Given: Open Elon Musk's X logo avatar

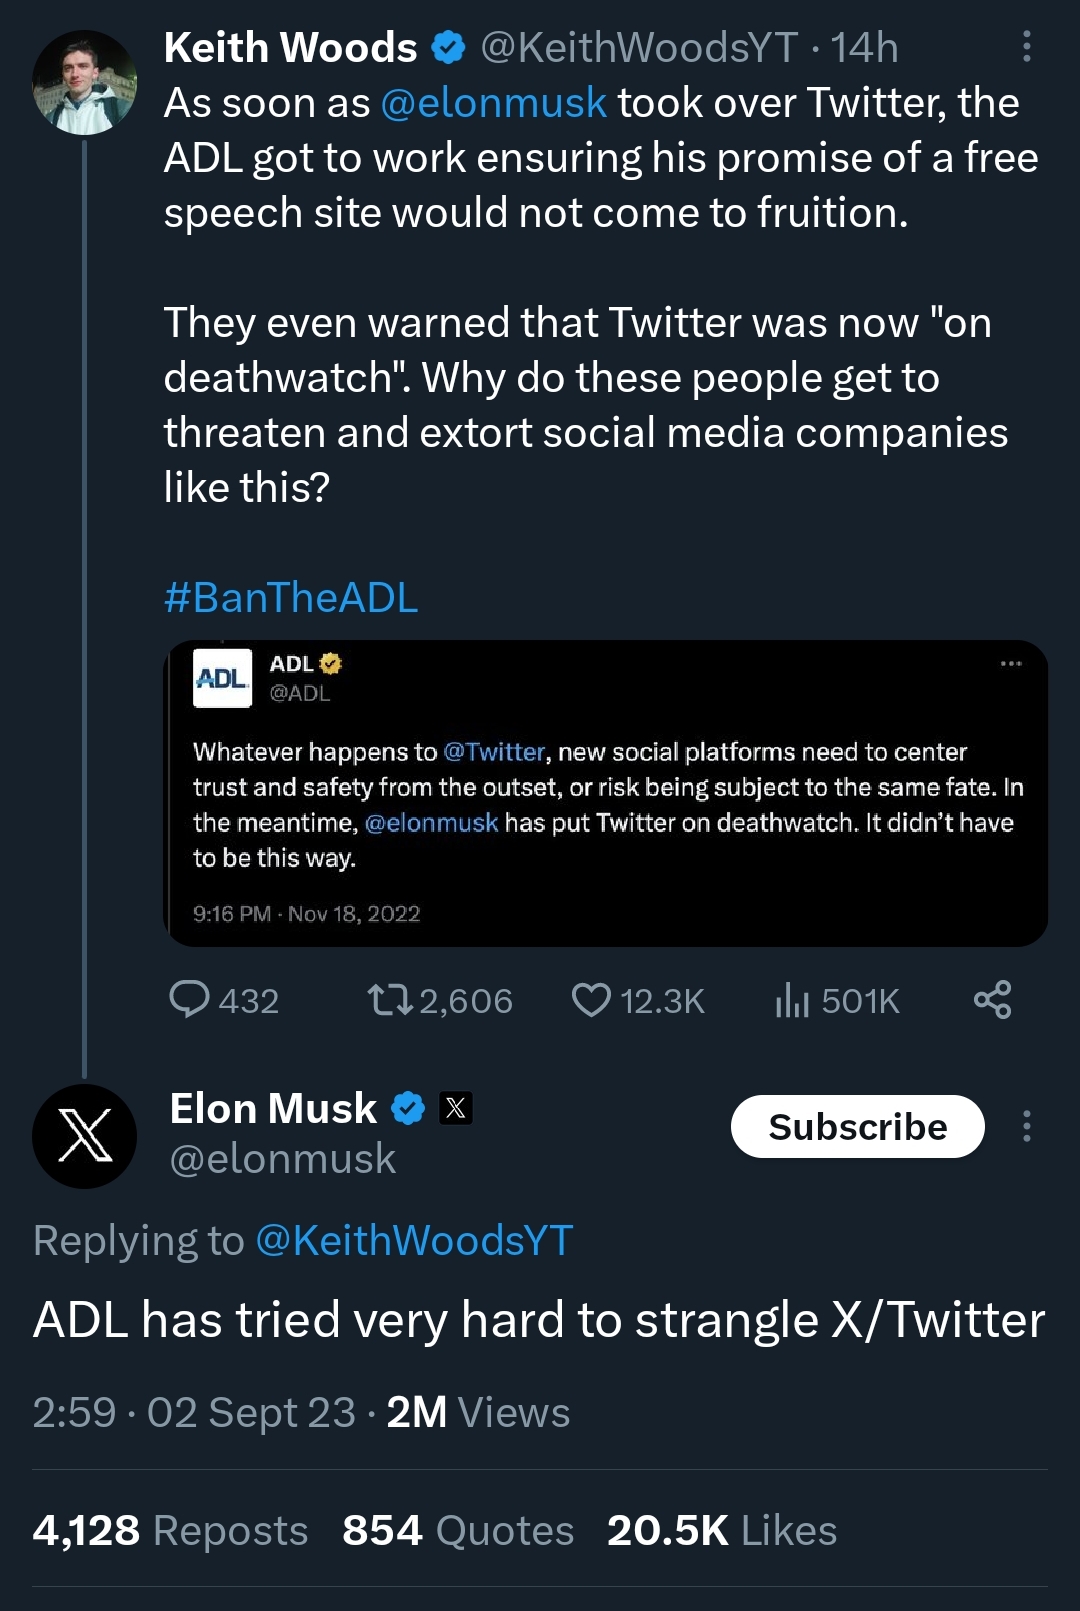Looking at the screenshot, I should (84, 1136).
